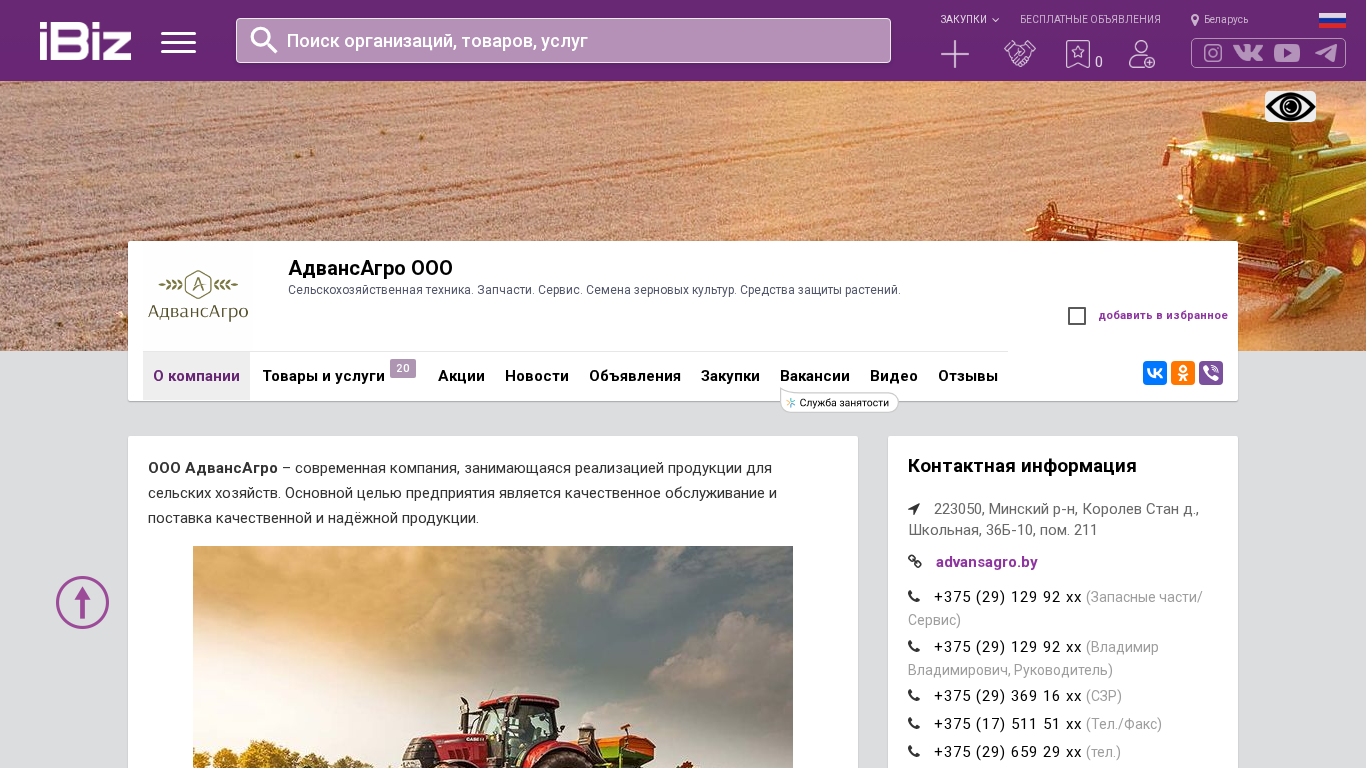
Task: Go to the Объявления tab
Action: coord(635,376)
